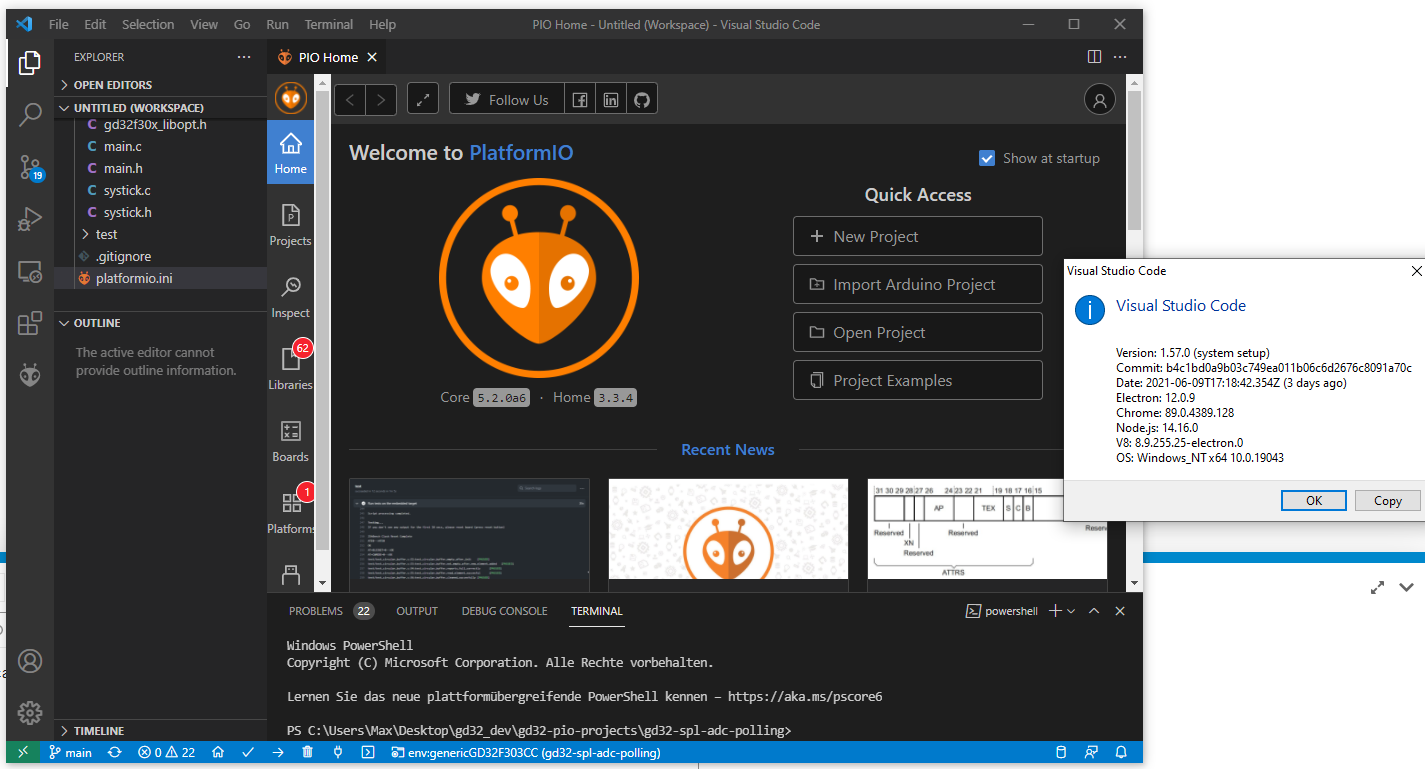Click PlatformIO Serial Monitor plug icon

coord(338,752)
